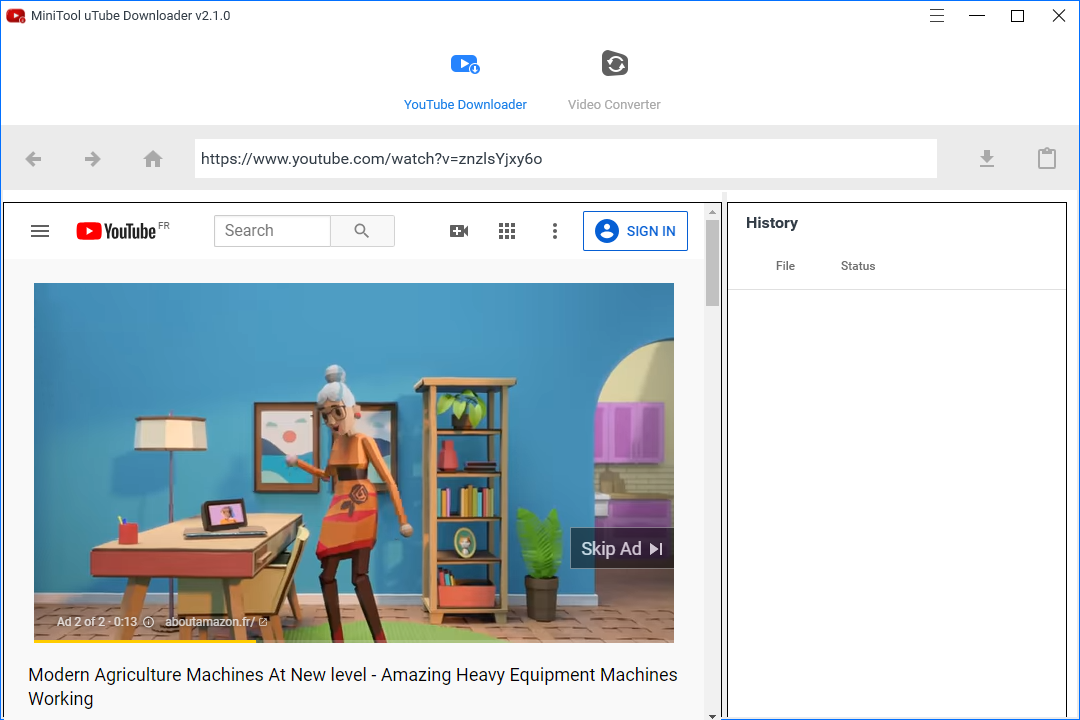The width and height of the screenshot is (1080, 720).
Task: Click the Status column header in History
Action: [x=858, y=266]
